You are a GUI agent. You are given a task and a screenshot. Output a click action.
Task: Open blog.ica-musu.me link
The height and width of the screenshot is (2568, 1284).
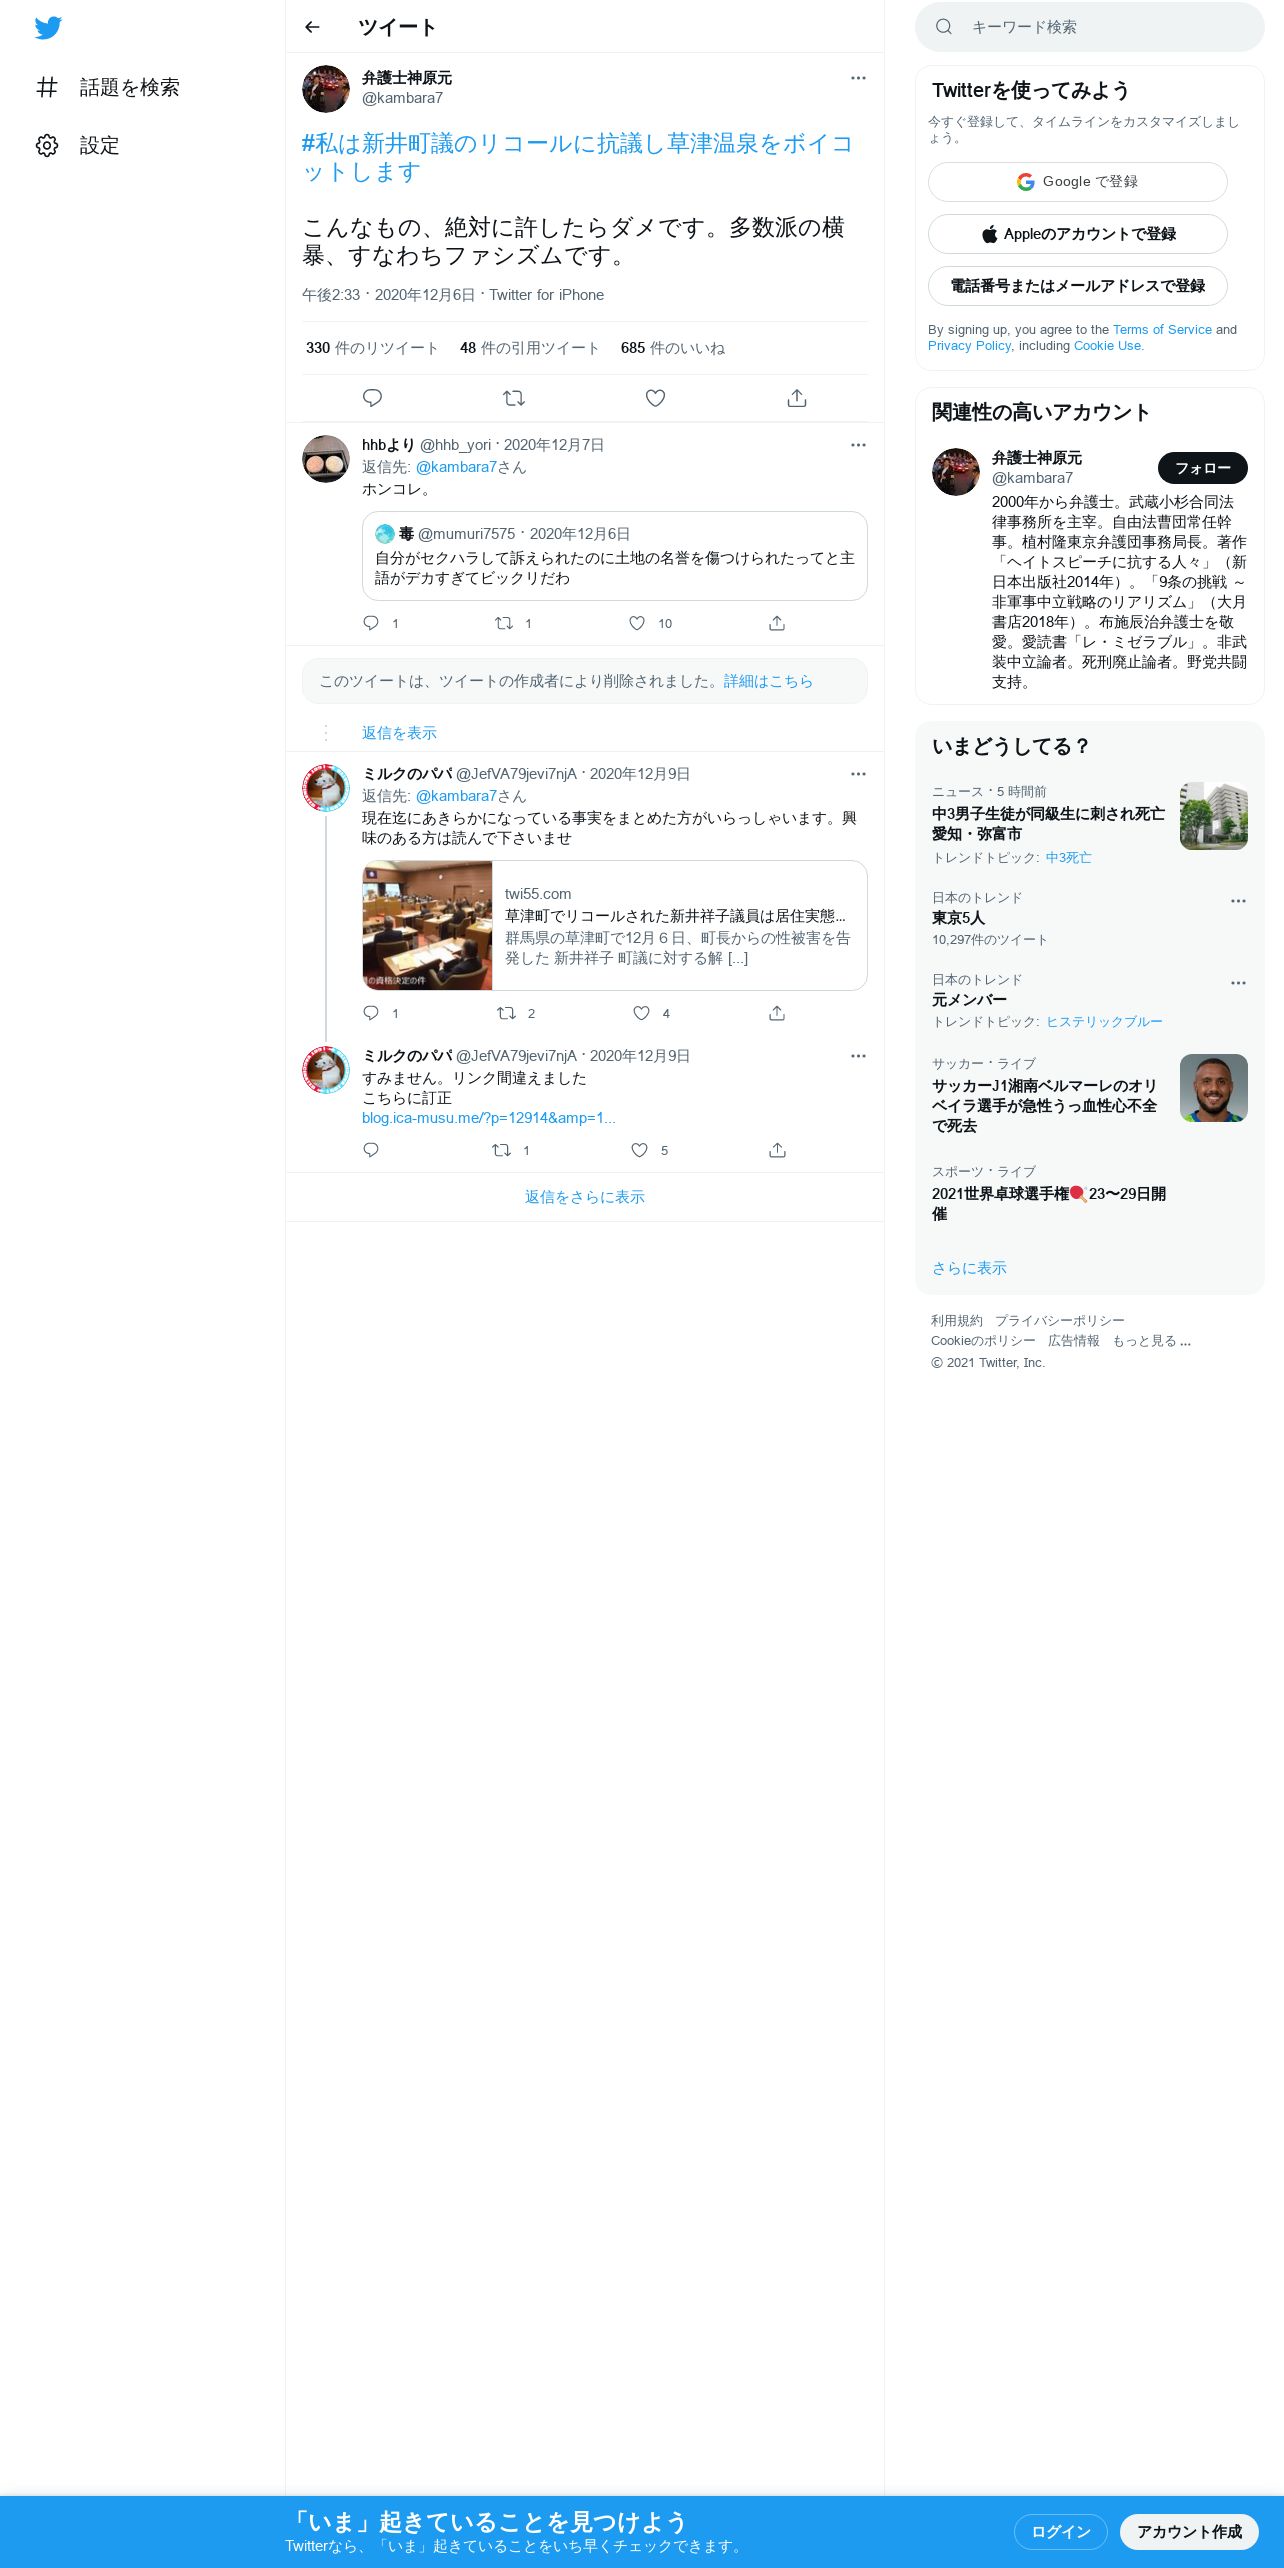pyautogui.click(x=489, y=1118)
